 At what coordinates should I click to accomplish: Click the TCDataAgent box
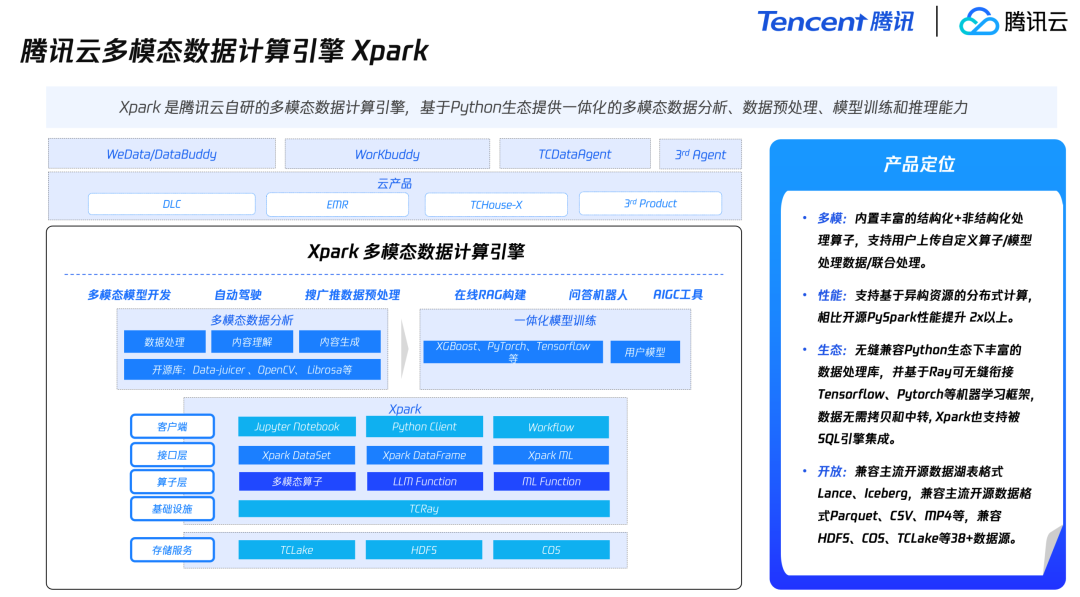pos(574,154)
